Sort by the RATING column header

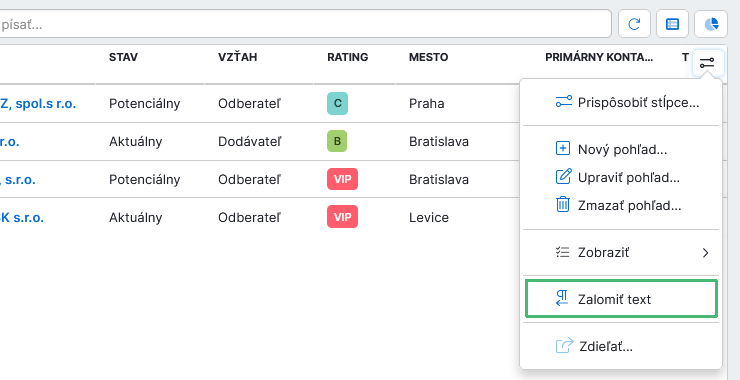pyautogui.click(x=348, y=58)
